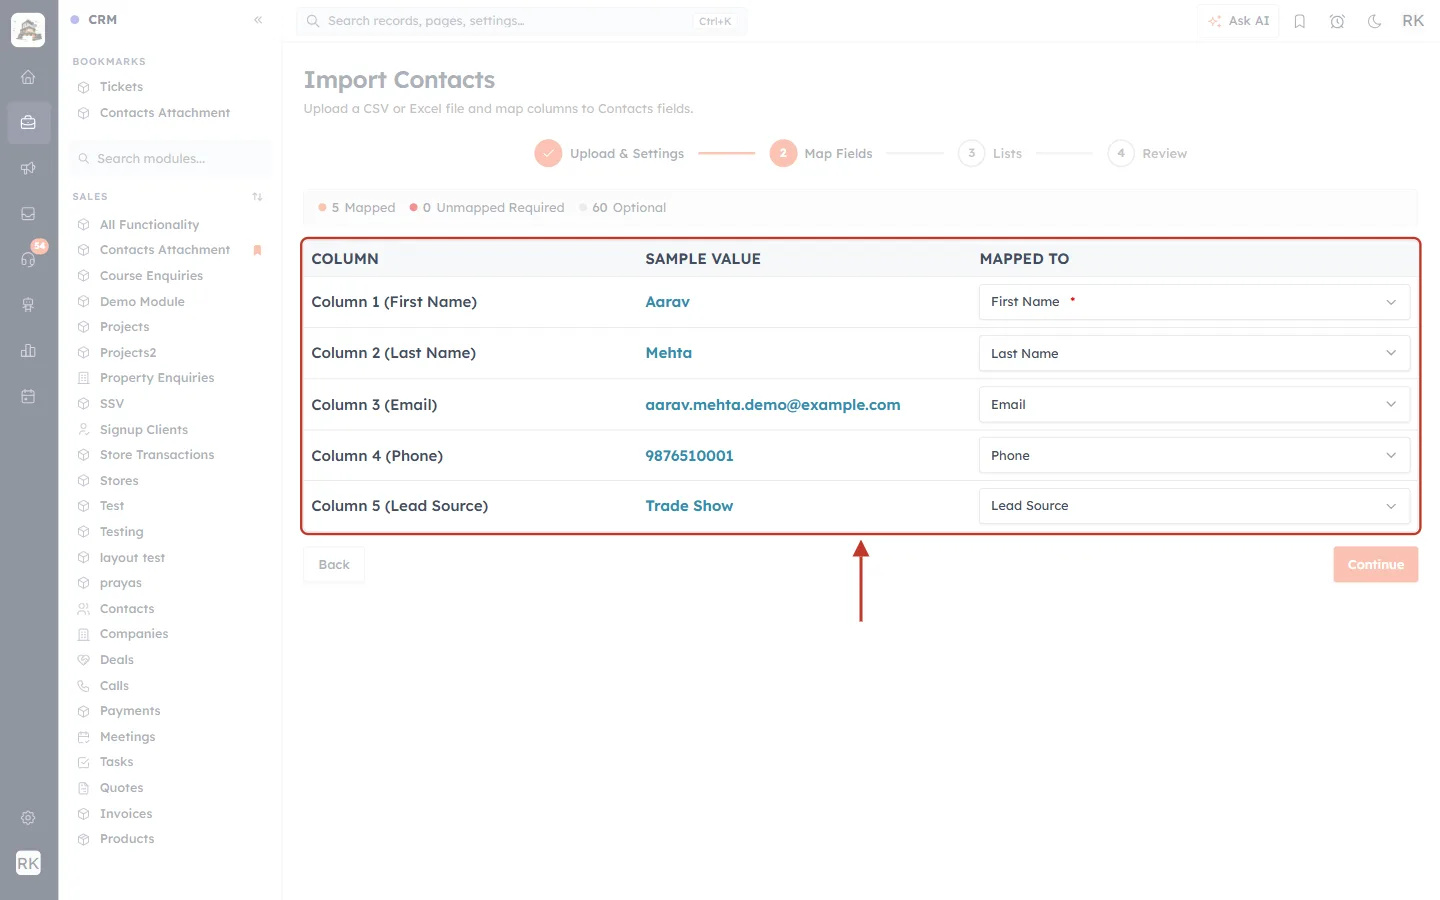Open the calendar icon in left rail

click(28, 396)
